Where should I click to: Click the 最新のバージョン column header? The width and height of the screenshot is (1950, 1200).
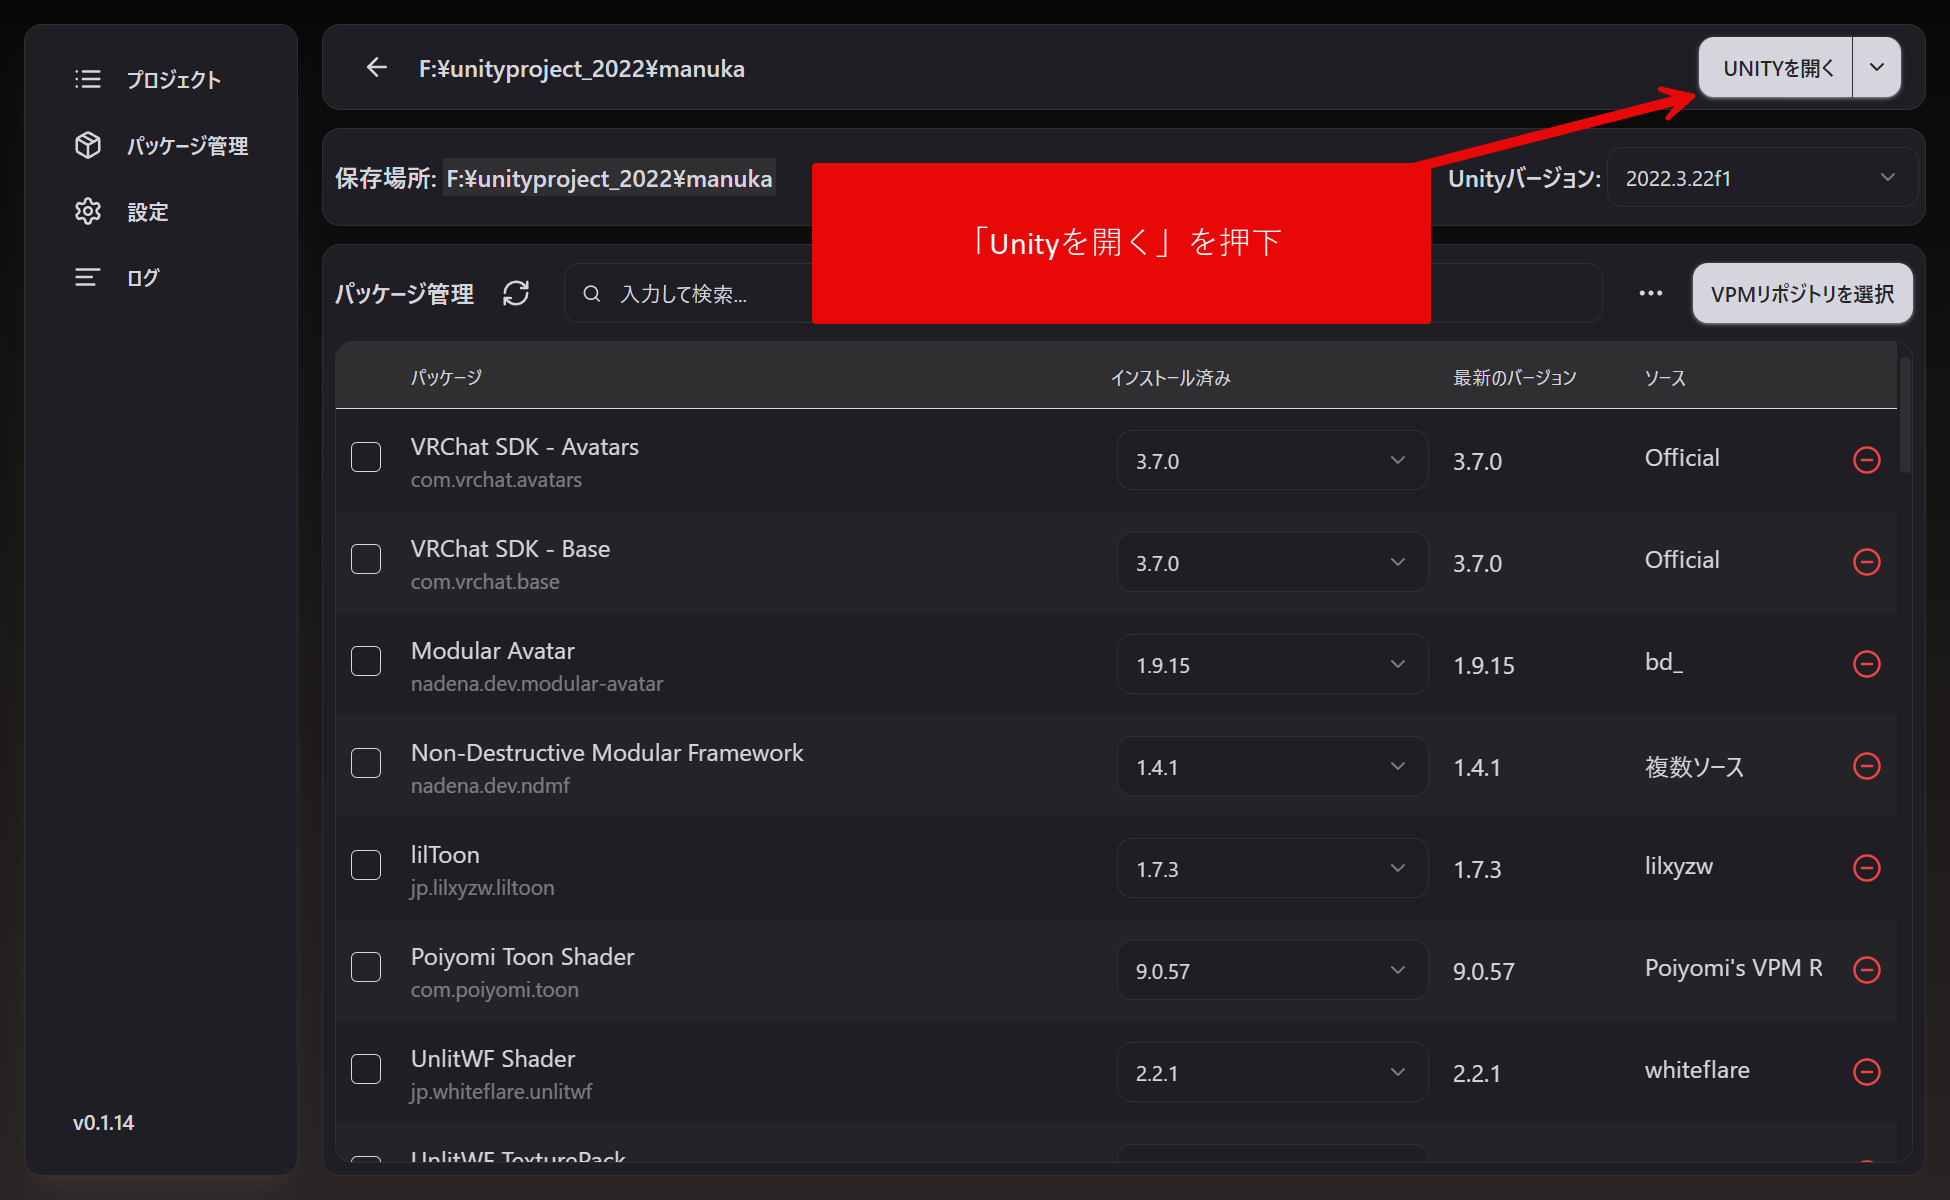pyautogui.click(x=1514, y=377)
